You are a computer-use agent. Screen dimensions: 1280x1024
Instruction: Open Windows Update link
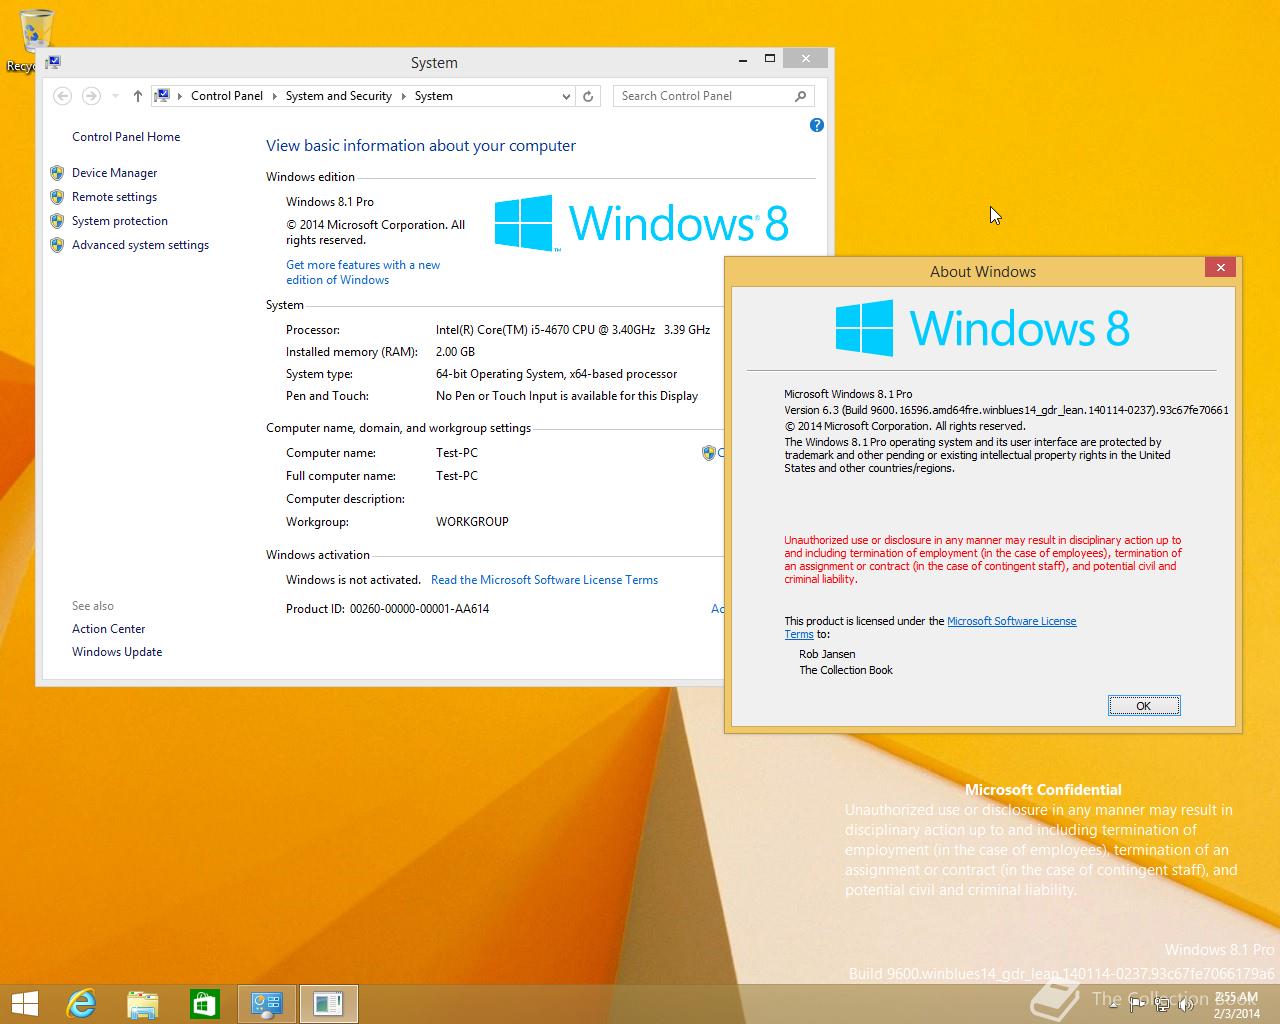[x=117, y=652]
